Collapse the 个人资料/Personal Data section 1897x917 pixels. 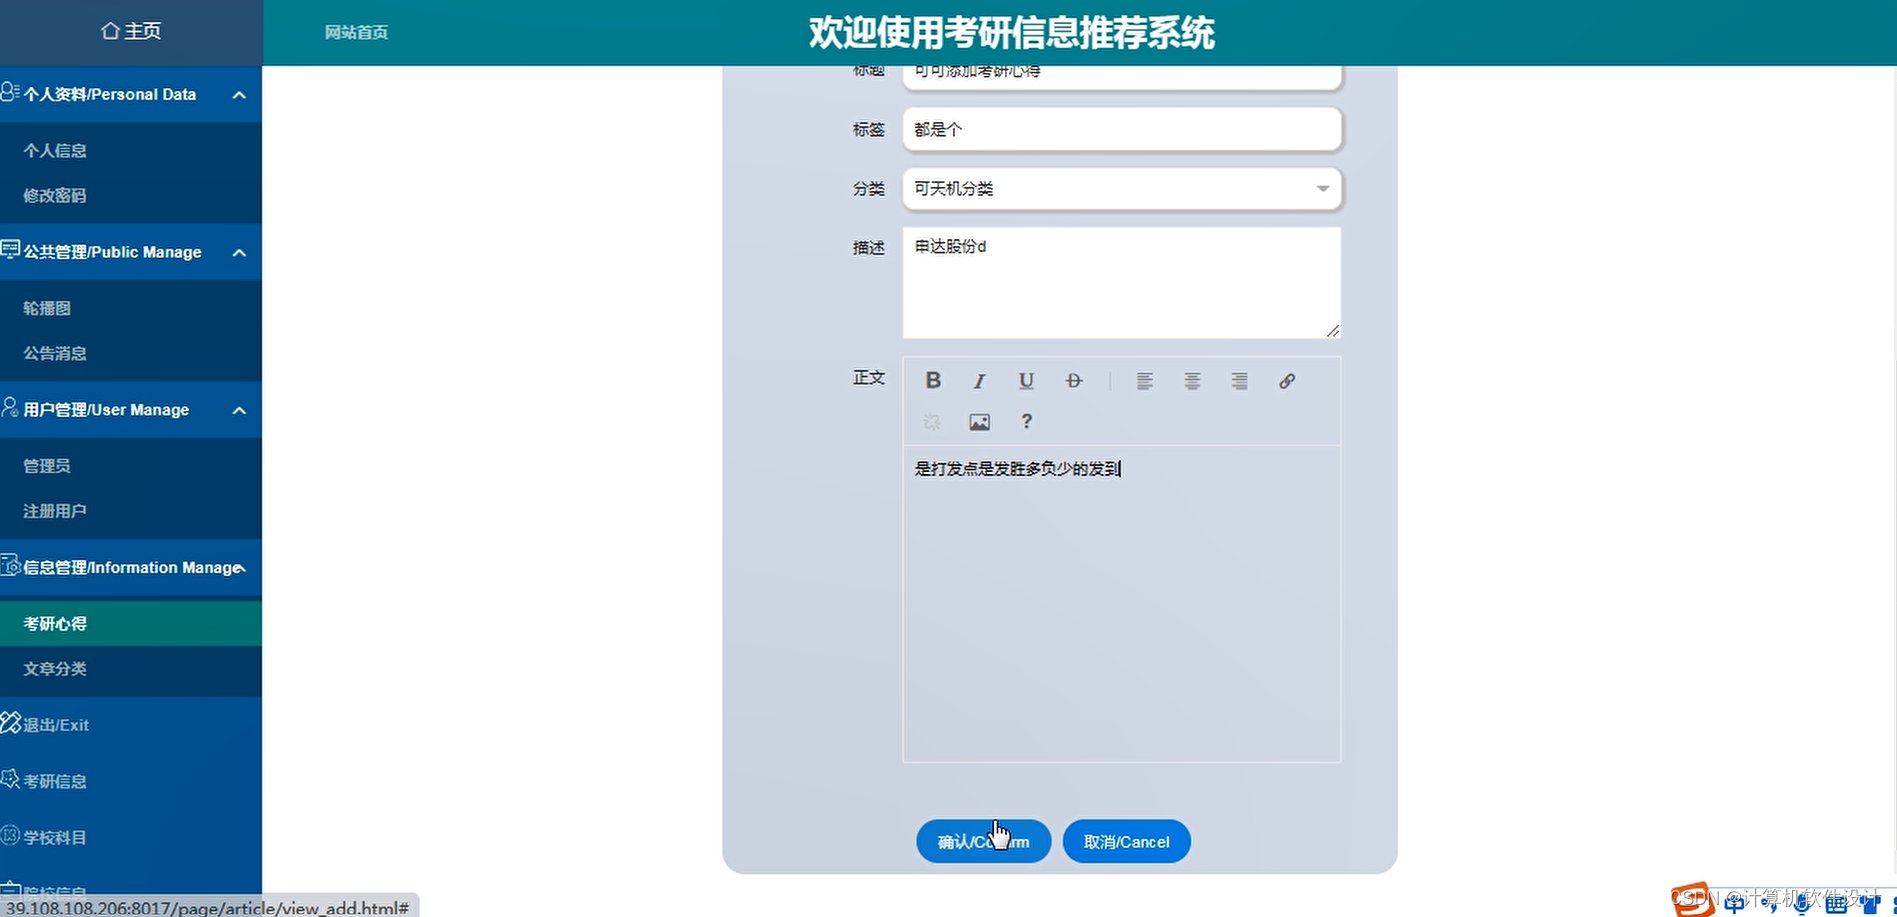point(239,95)
